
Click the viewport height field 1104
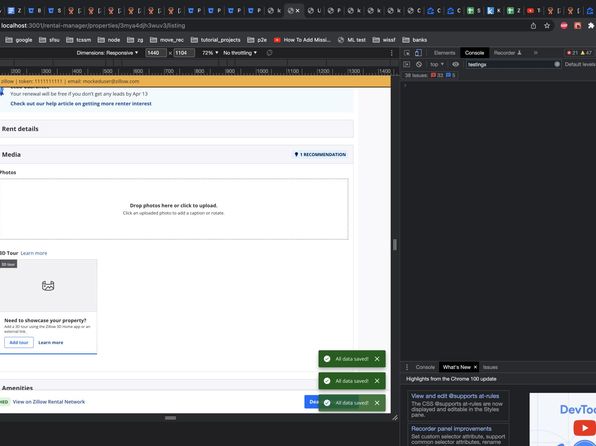(184, 53)
